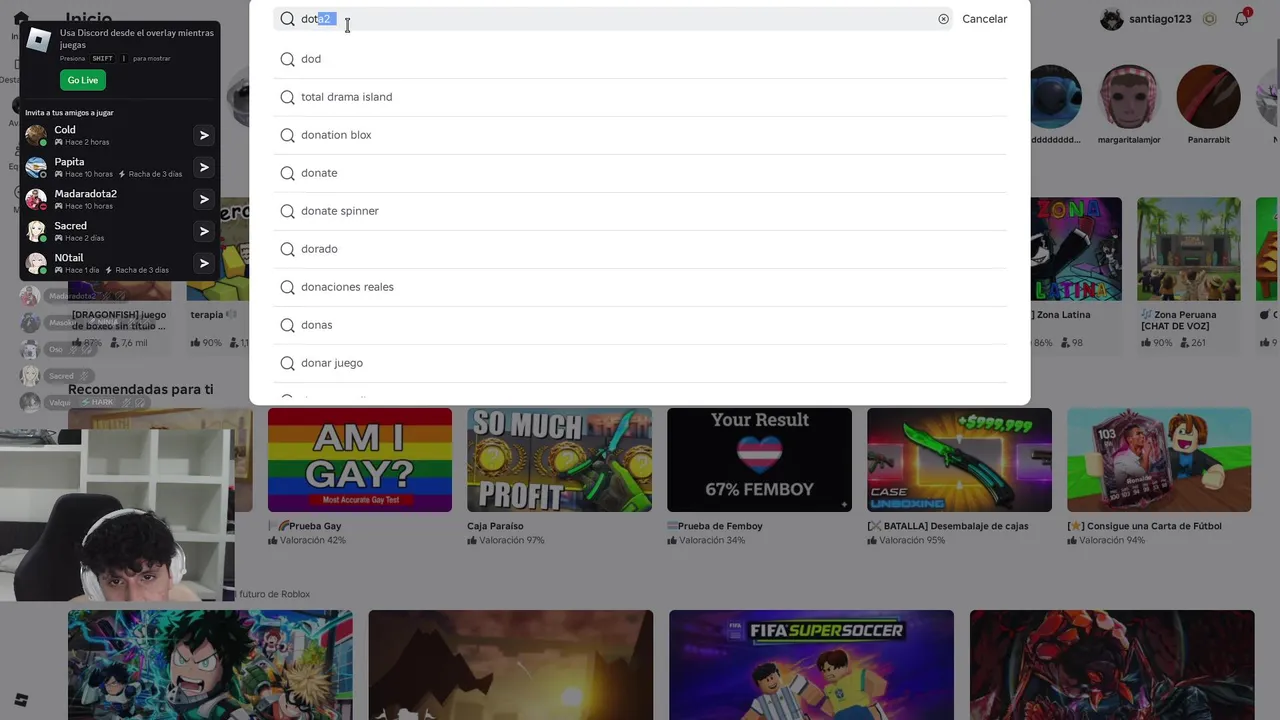Invite Papita using the arrow button
This screenshot has width=1280, height=720.
coord(203,167)
